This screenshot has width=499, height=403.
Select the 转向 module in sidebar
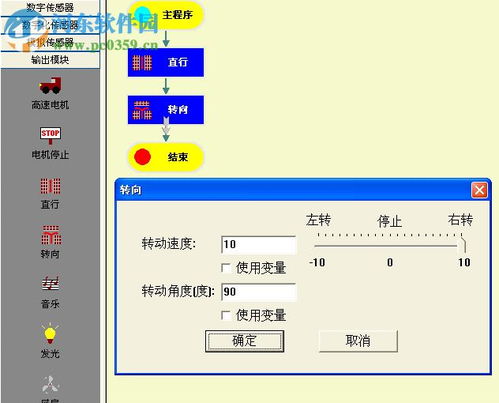click(x=51, y=235)
